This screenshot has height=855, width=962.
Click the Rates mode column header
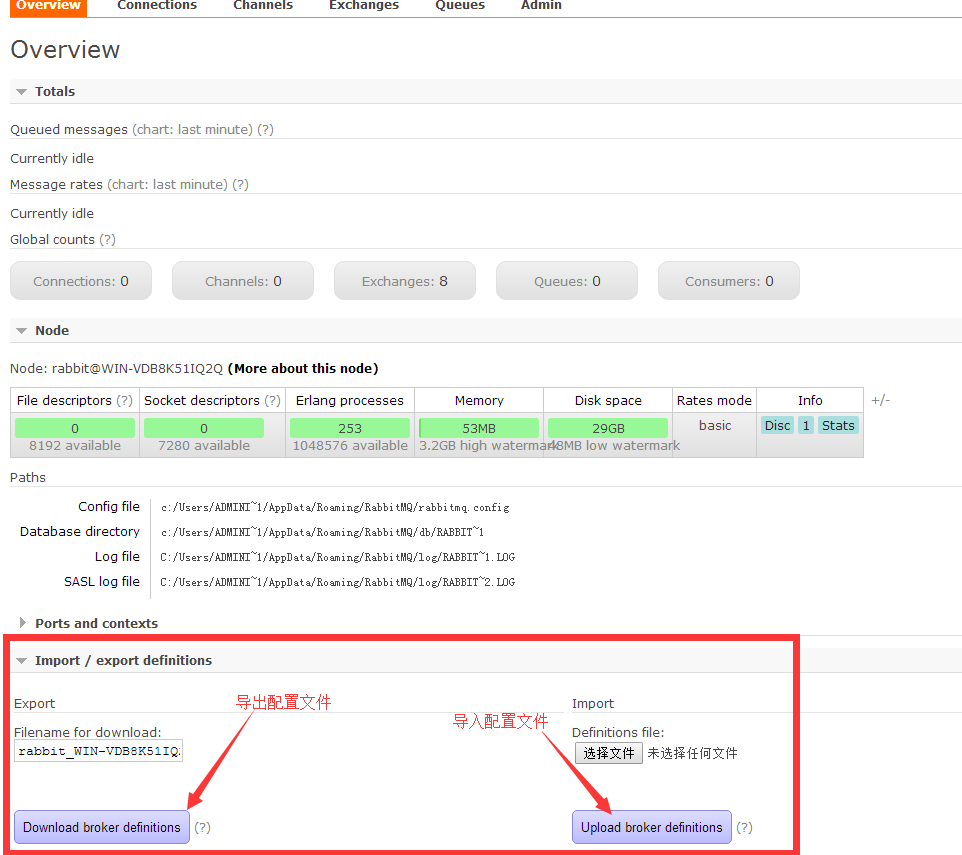click(x=714, y=401)
